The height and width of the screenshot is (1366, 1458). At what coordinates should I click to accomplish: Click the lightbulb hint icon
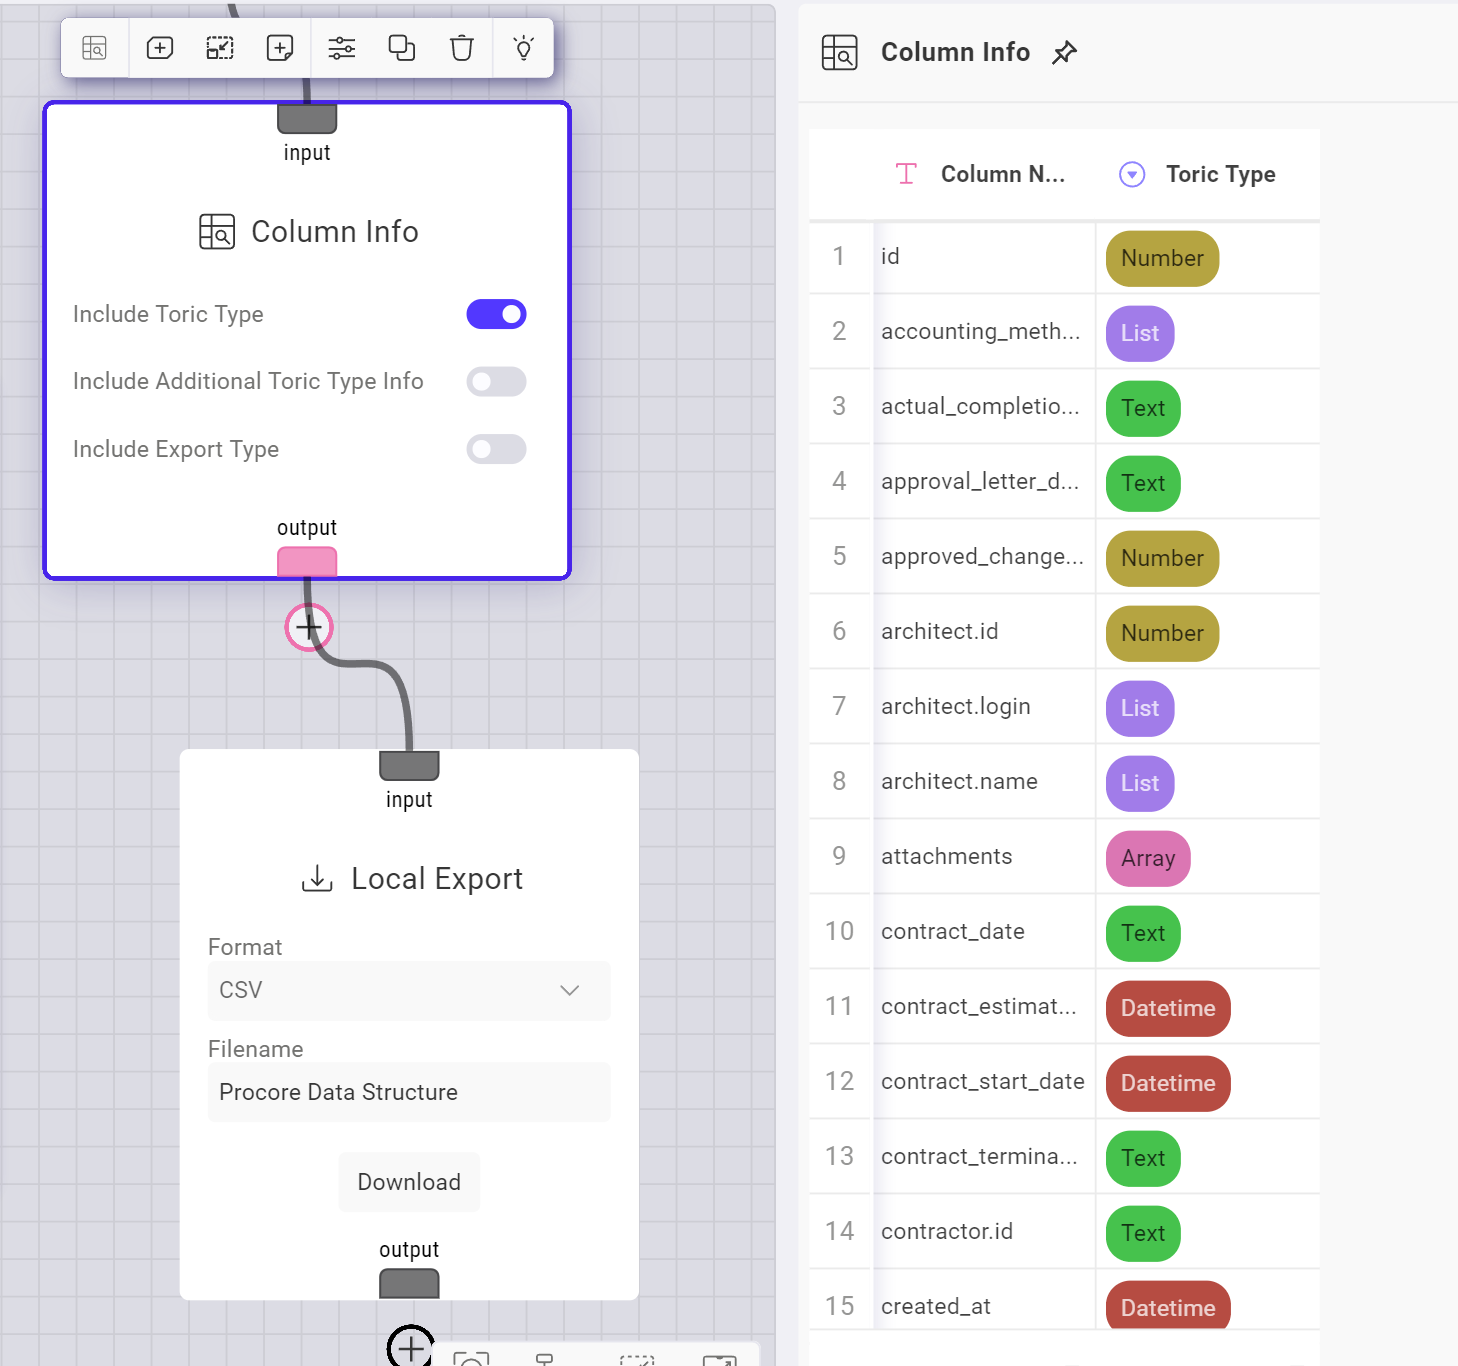pyautogui.click(x=523, y=48)
